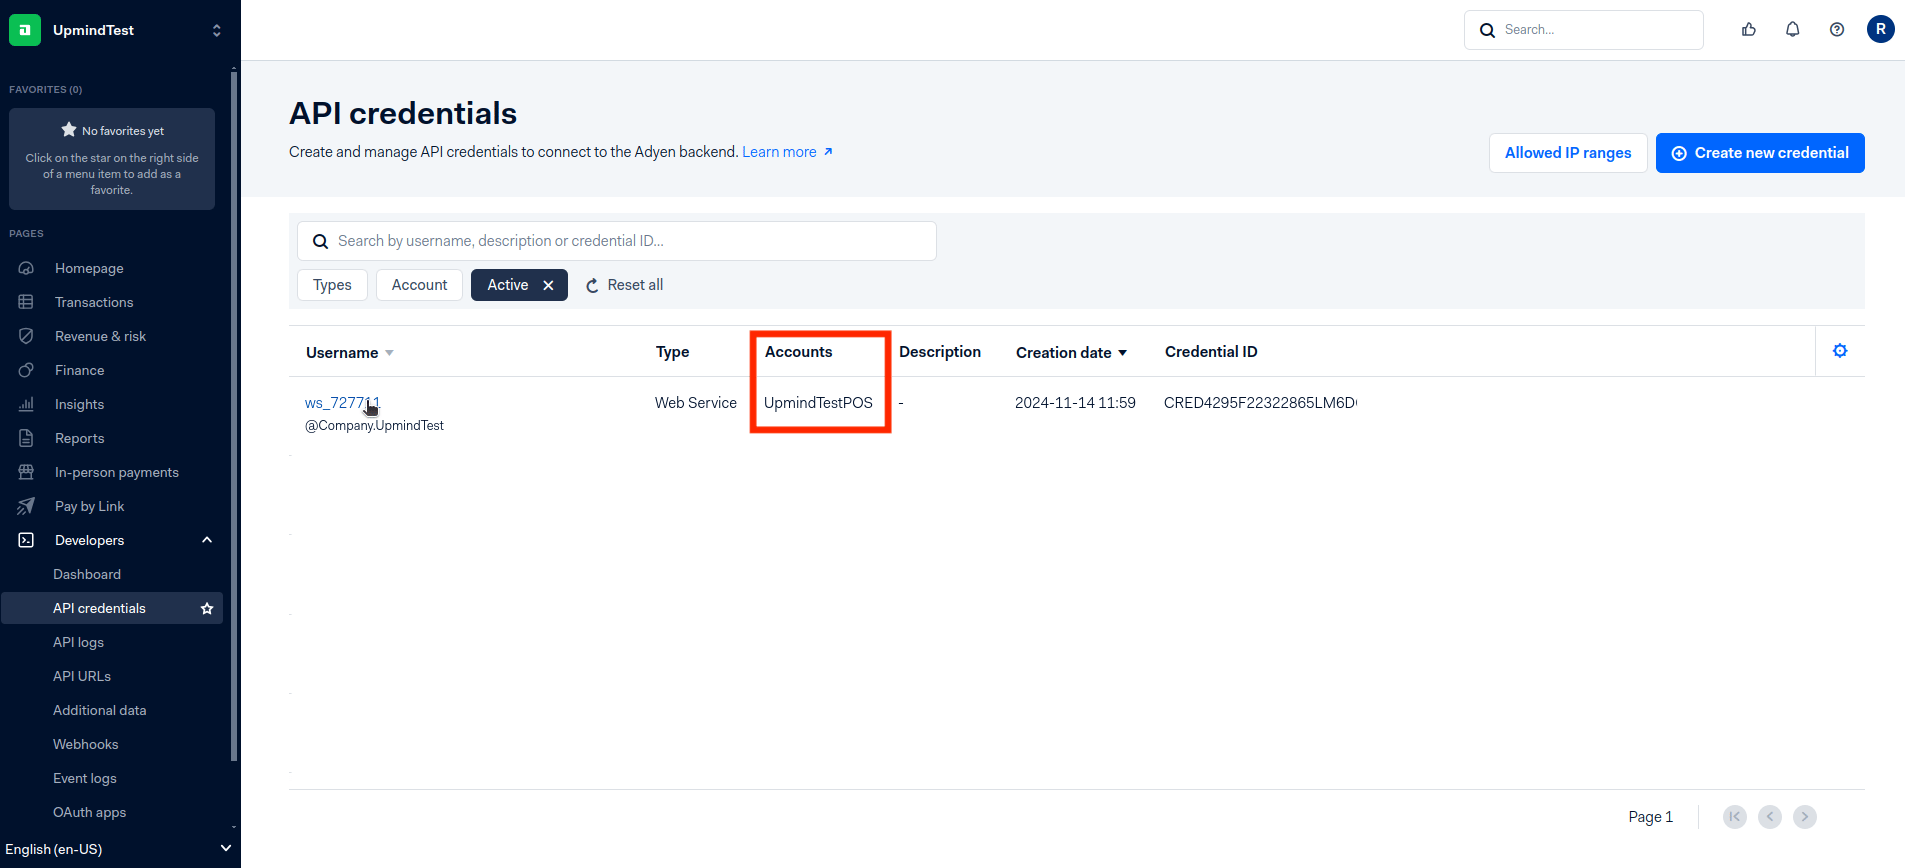
Task: Open the English (en-US) language selector
Action: 119,849
